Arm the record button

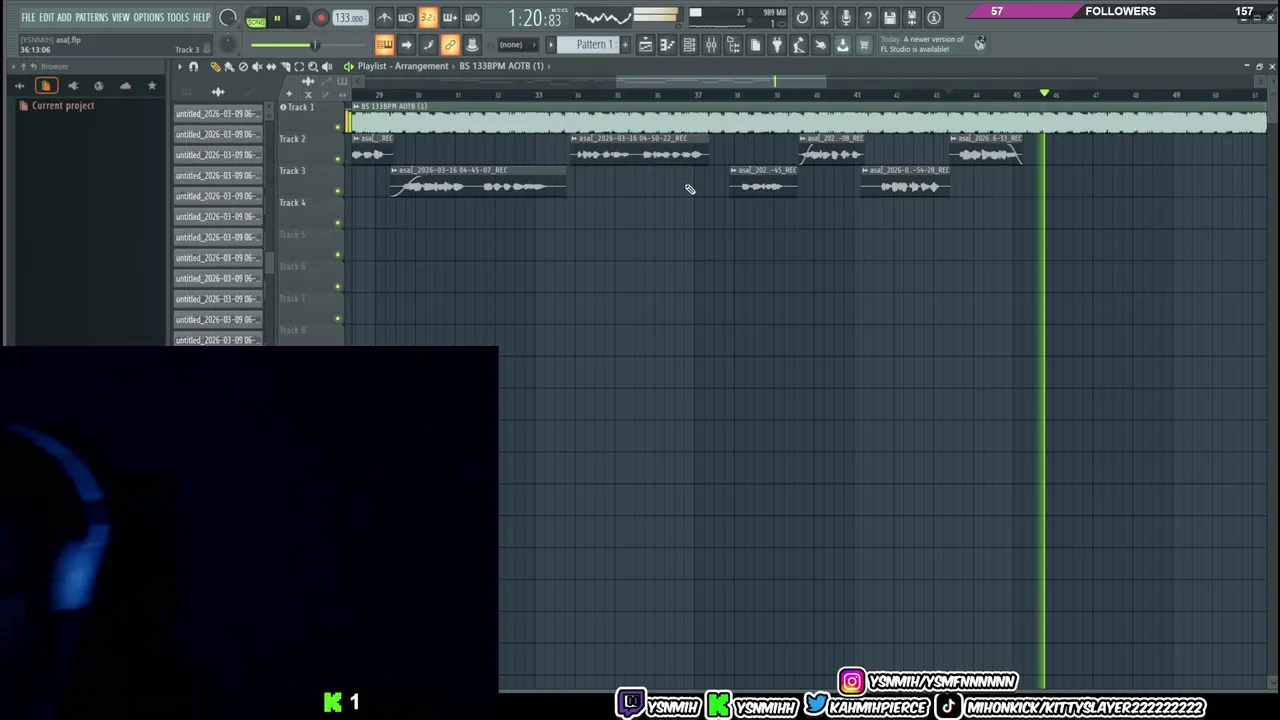coord(321,18)
